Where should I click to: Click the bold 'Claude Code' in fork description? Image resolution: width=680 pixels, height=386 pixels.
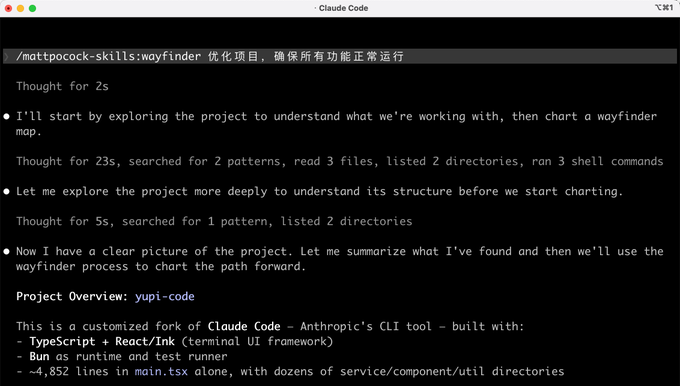tap(244, 326)
